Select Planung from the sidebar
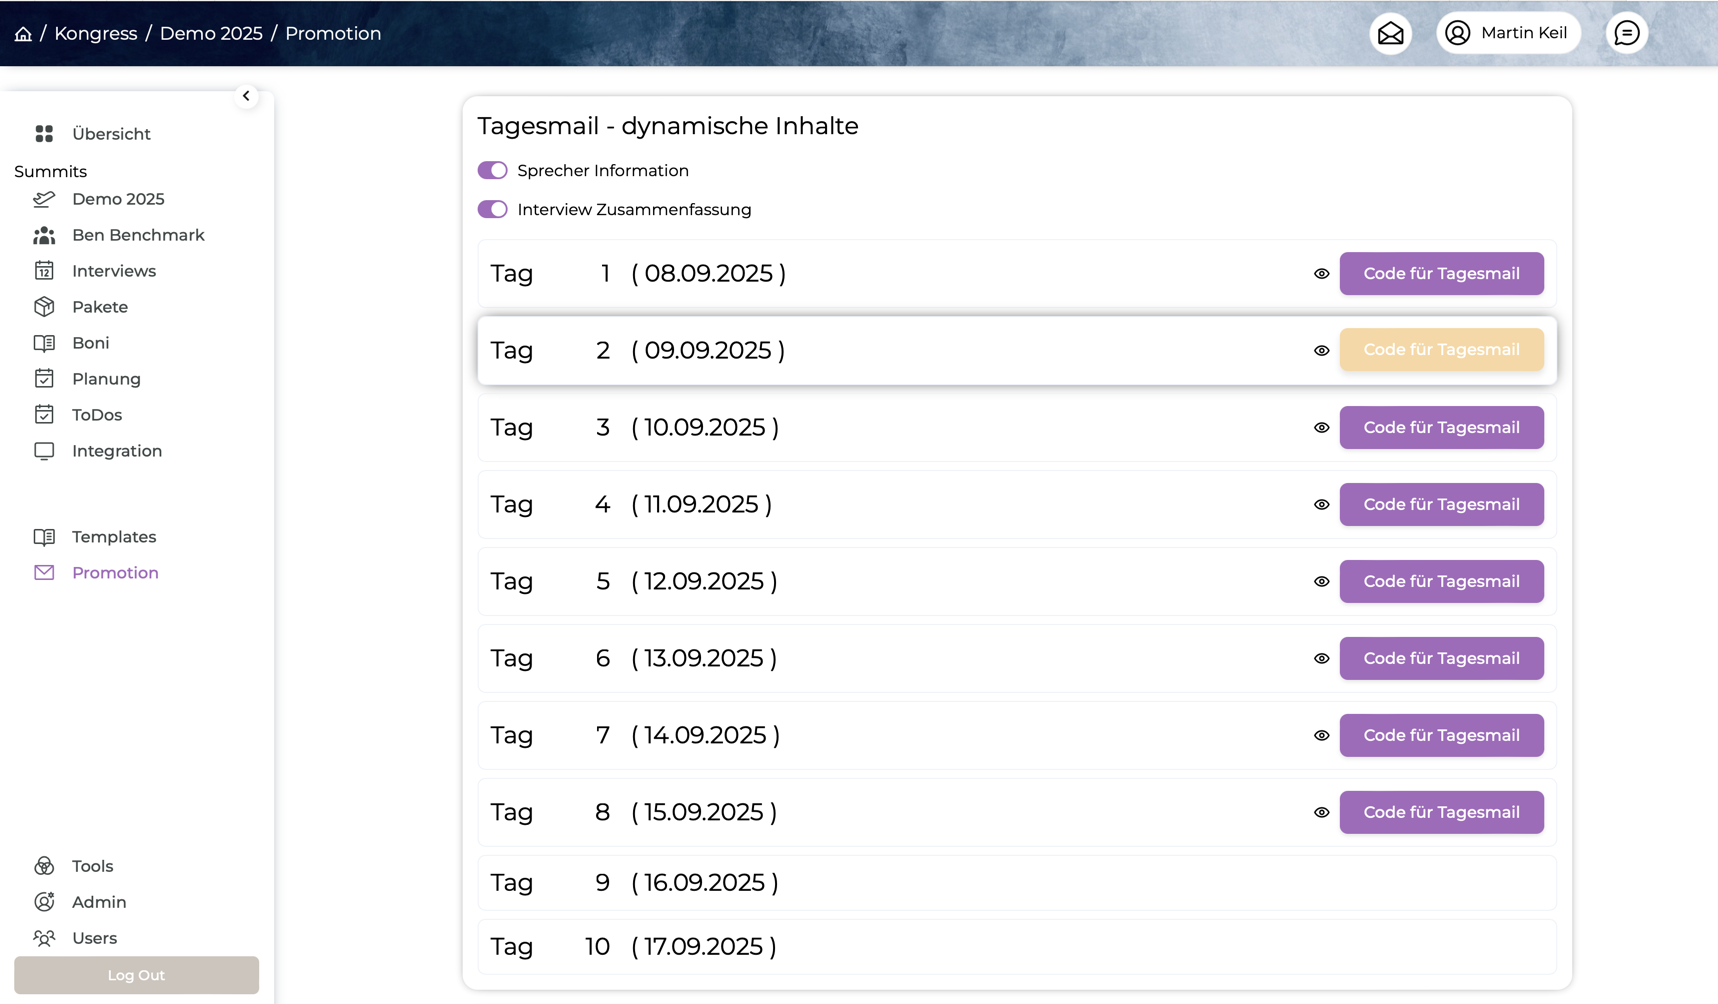The height and width of the screenshot is (1004, 1718). (x=106, y=379)
